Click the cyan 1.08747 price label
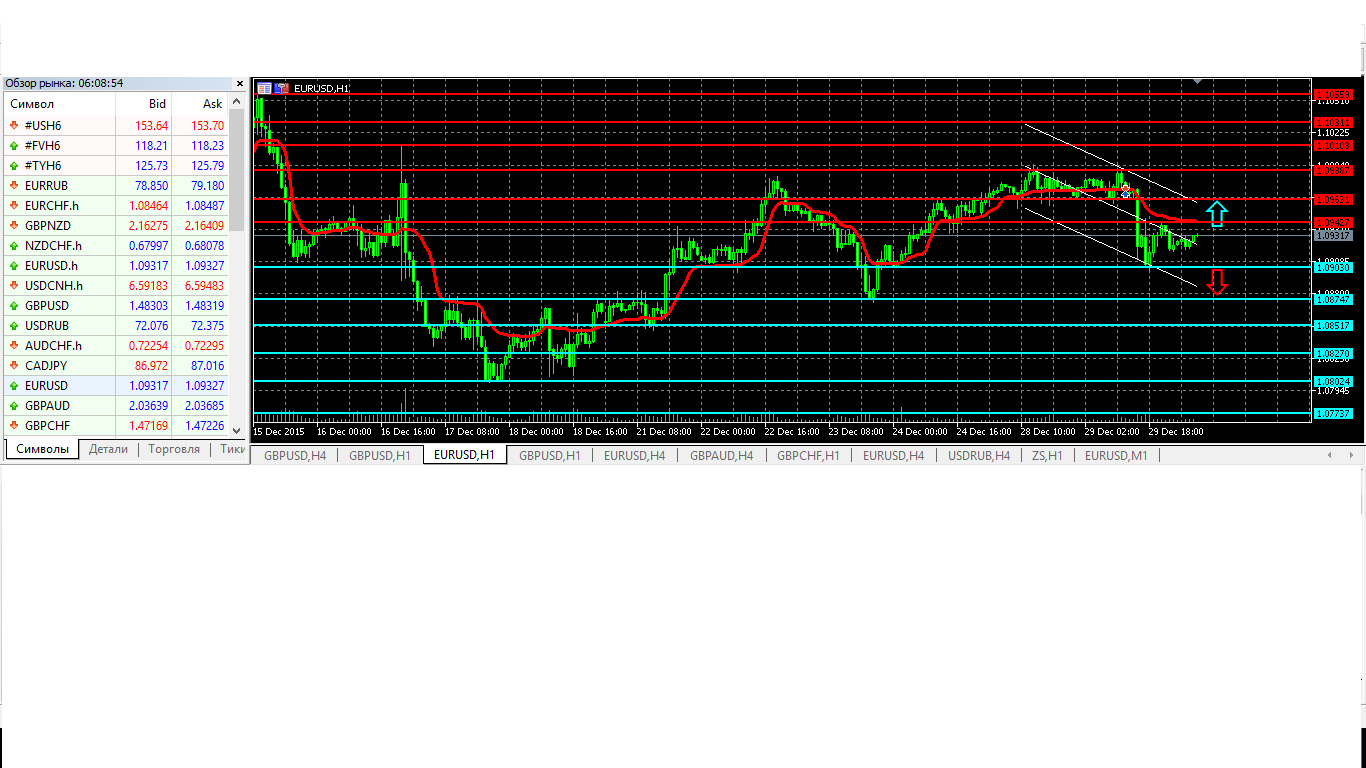This screenshot has width=1366, height=768. pyautogui.click(x=1333, y=299)
